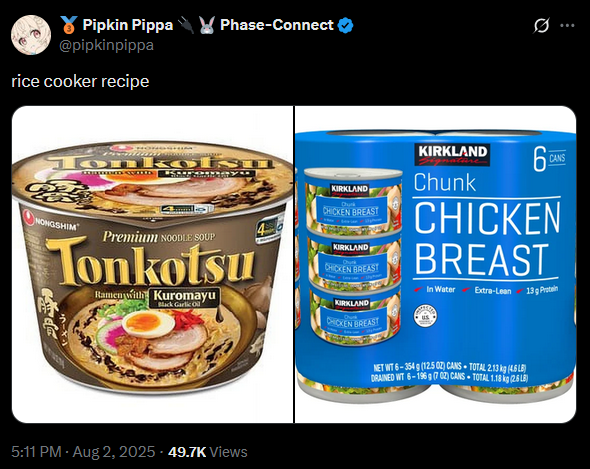Open the three-dot more options menu

567,26
